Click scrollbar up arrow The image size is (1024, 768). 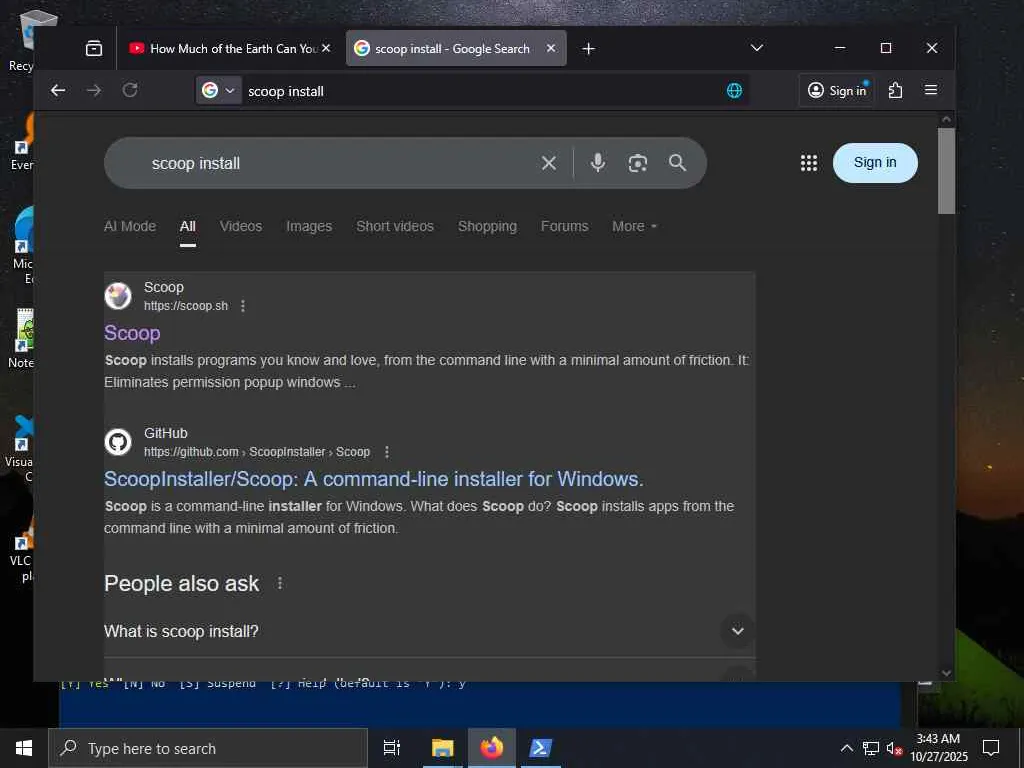tap(946, 120)
